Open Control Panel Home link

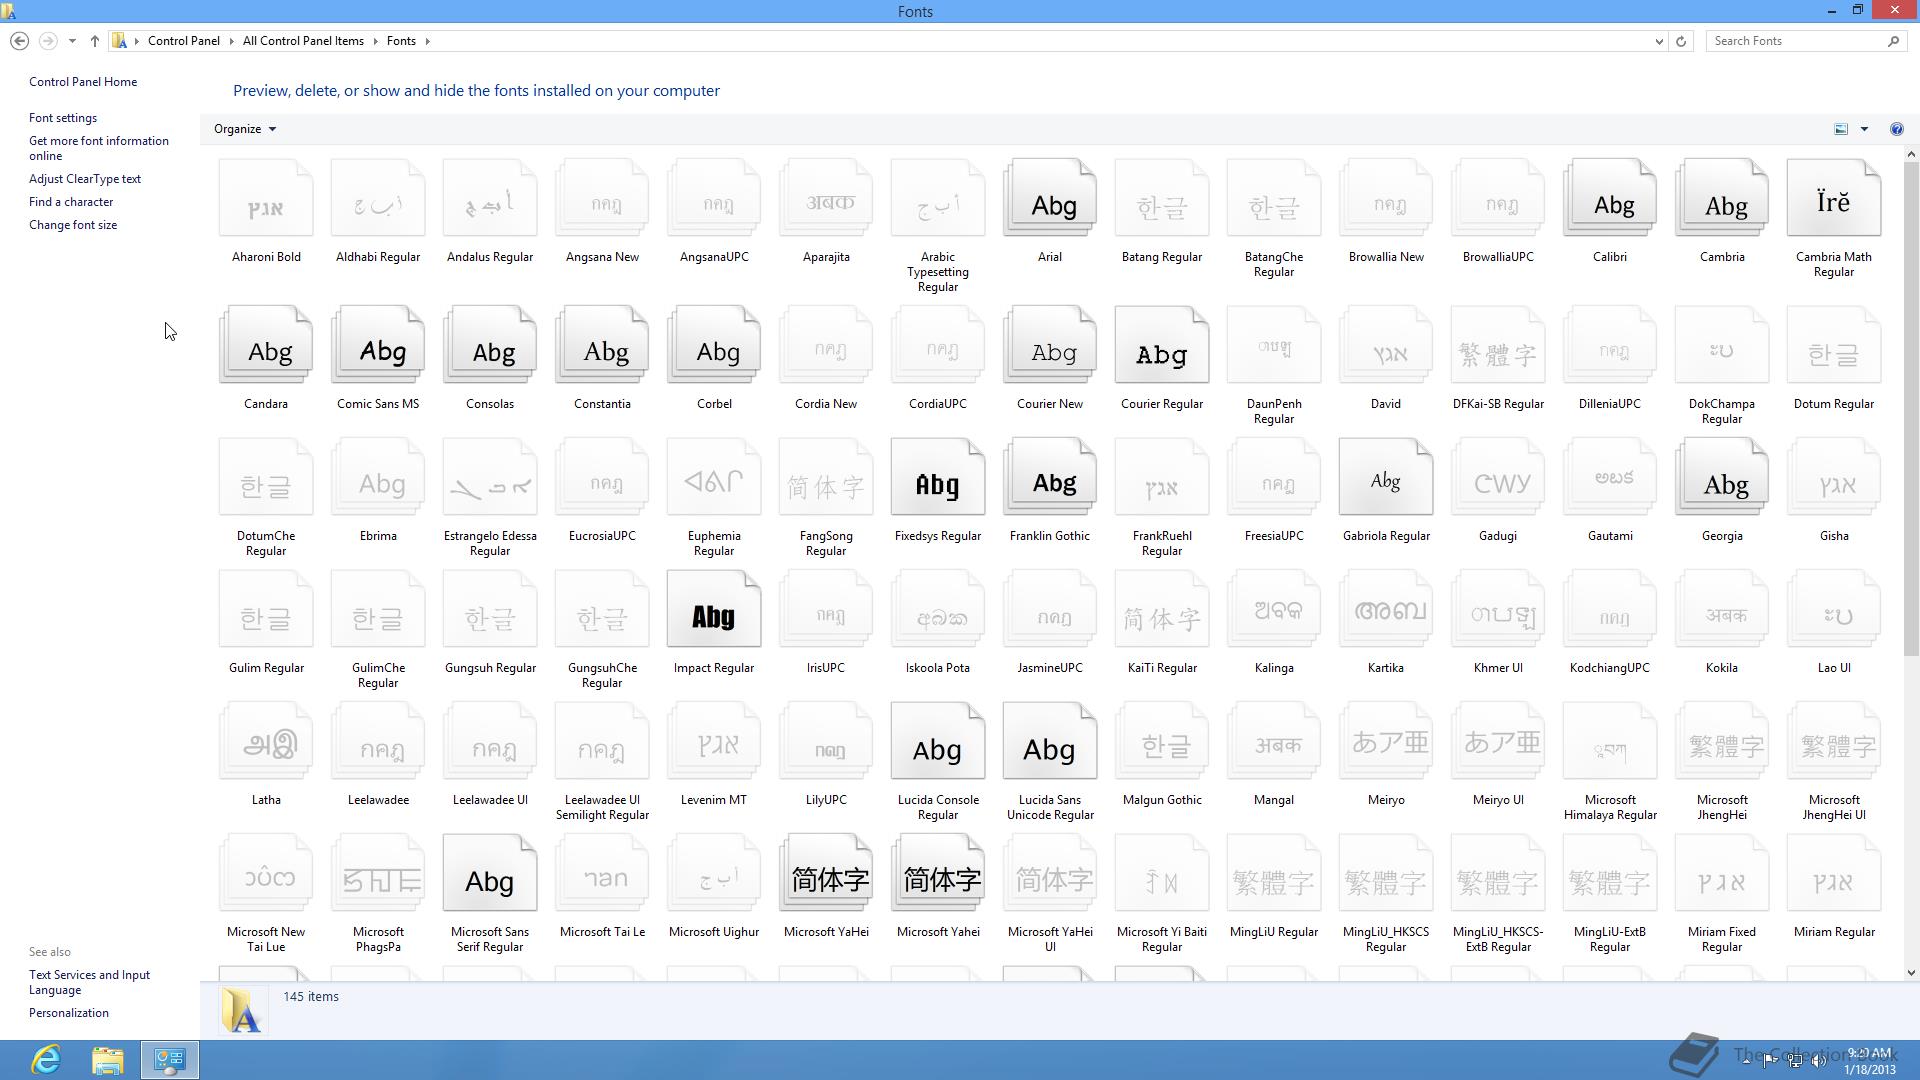83,82
